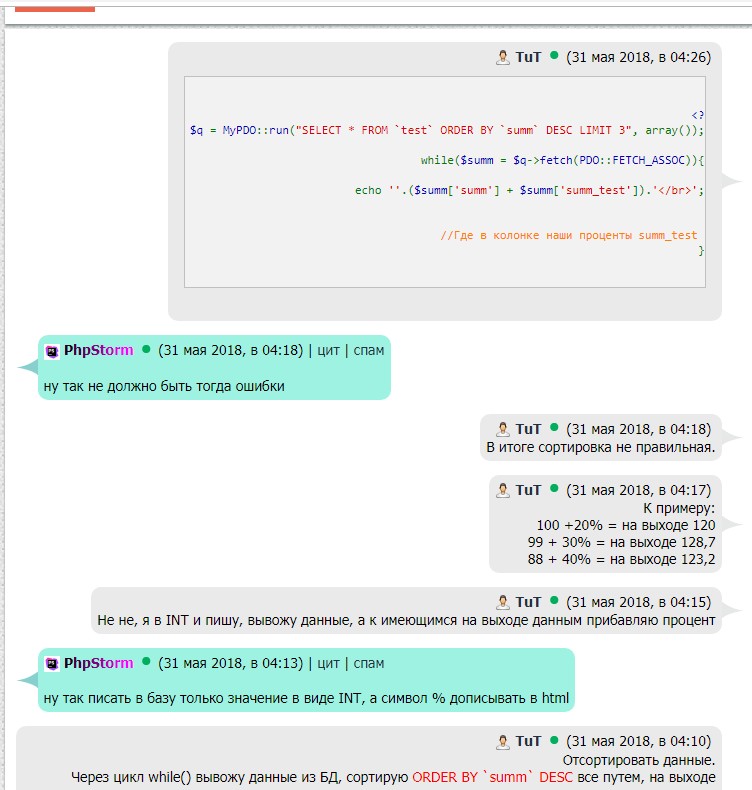Click TuT avatar icon in 04:15 message
The image size is (752, 790).
[x=503, y=602]
